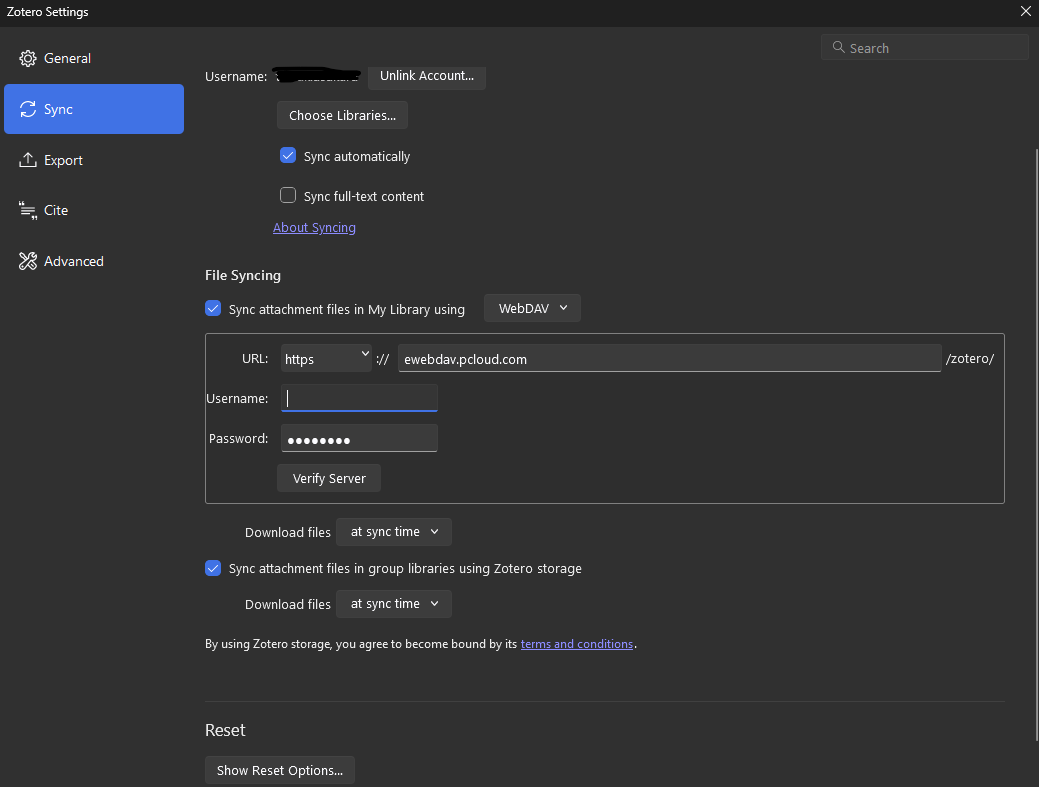The width and height of the screenshot is (1039, 787).
Task: Click the Unlink Account button
Action: coord(427,76)
